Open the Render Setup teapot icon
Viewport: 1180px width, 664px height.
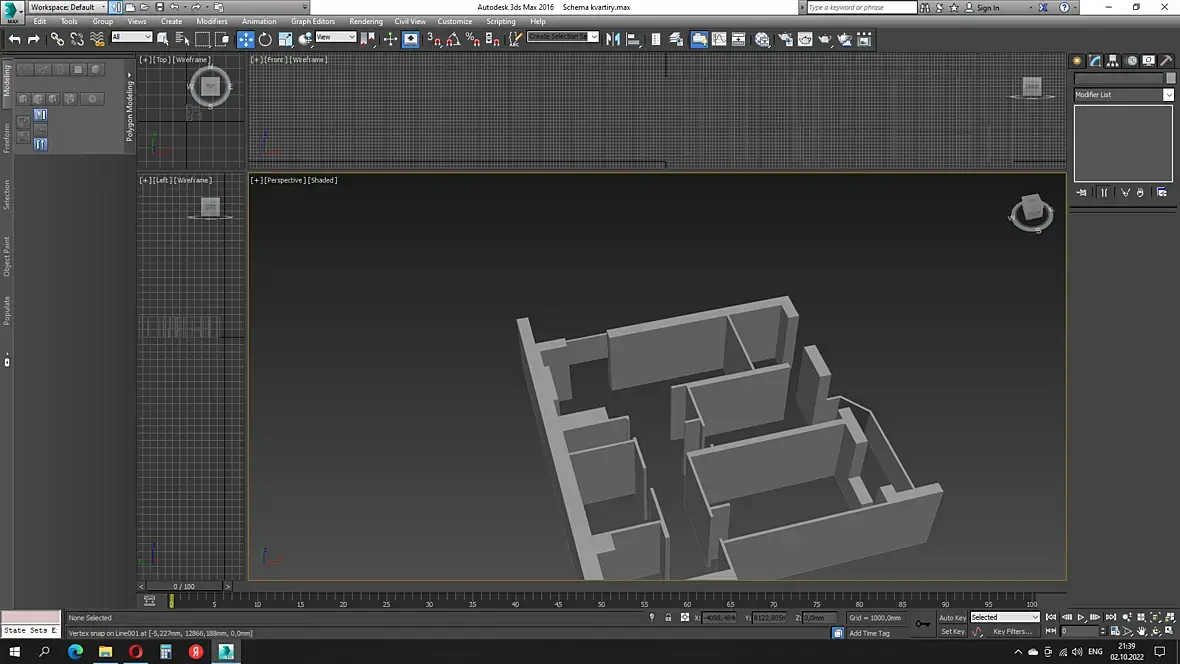click(x=785, y=39)
